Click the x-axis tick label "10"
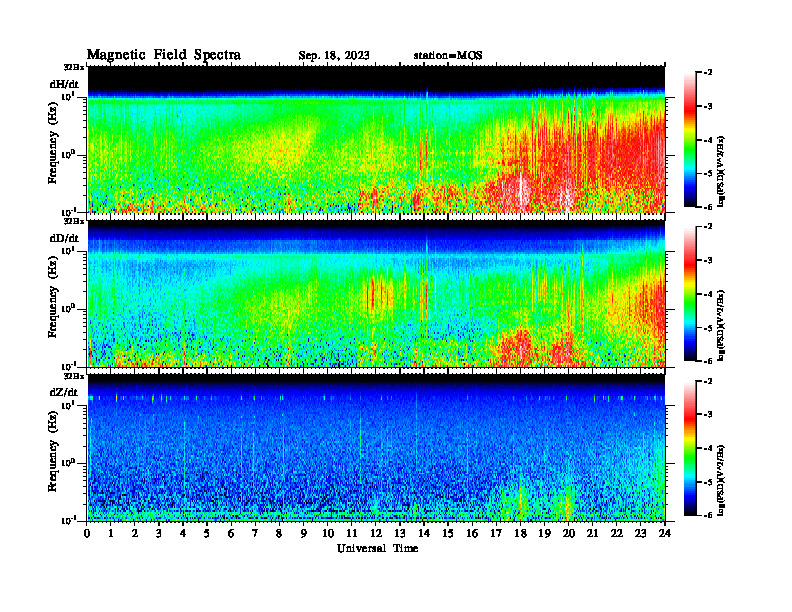The width and height of the screenshot is (792, 612). pos(328,533)
